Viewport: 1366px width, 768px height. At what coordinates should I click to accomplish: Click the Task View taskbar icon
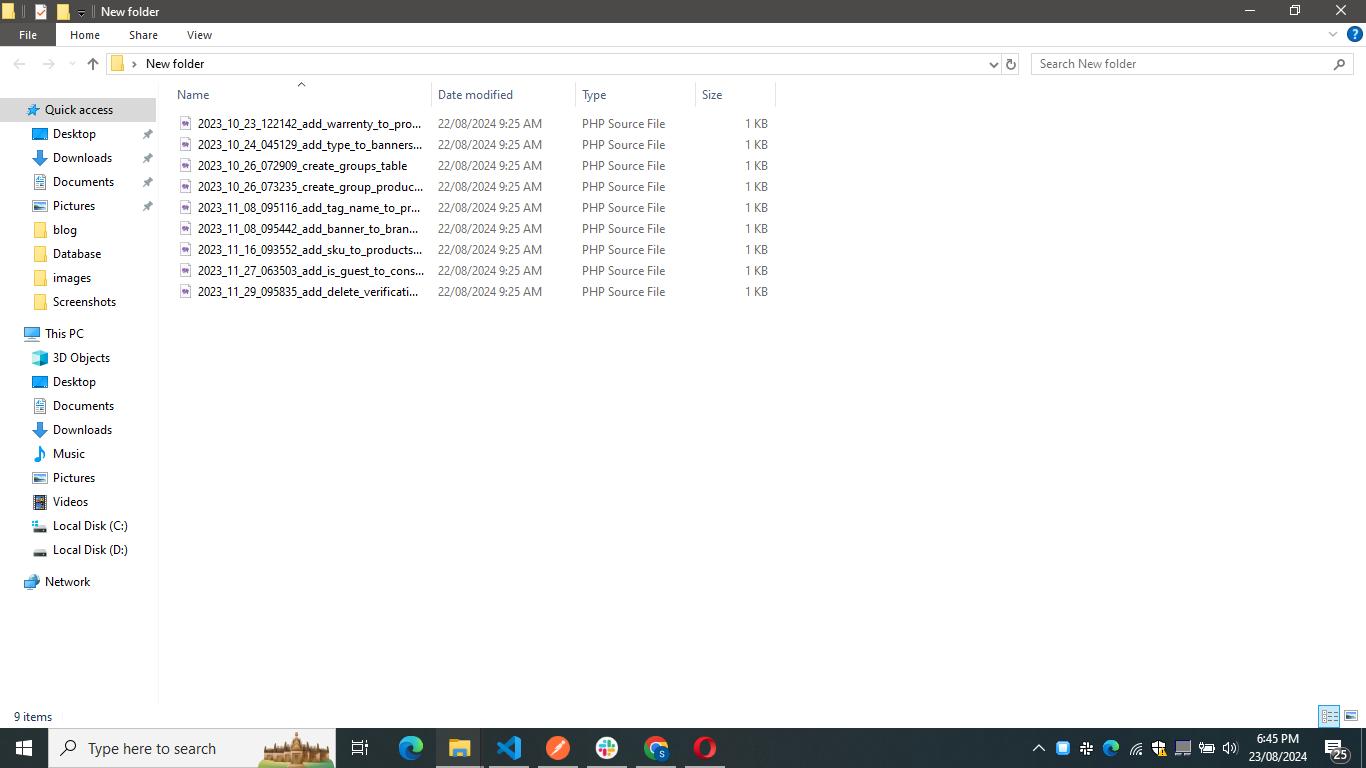click(360, 748)
